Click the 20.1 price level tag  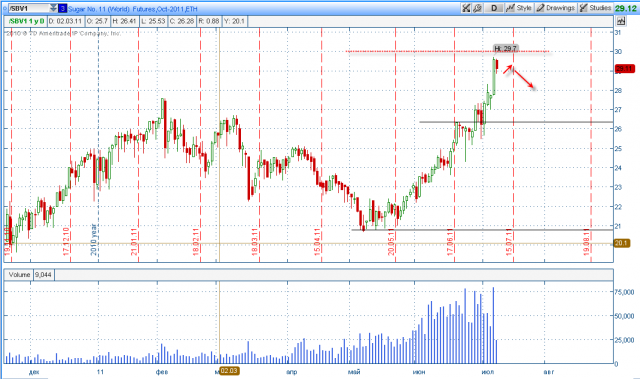622,243
